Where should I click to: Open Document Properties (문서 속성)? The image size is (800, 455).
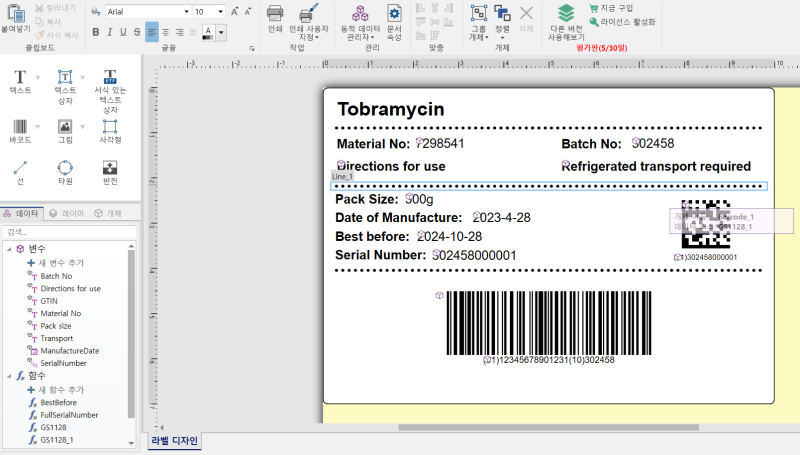394,22
